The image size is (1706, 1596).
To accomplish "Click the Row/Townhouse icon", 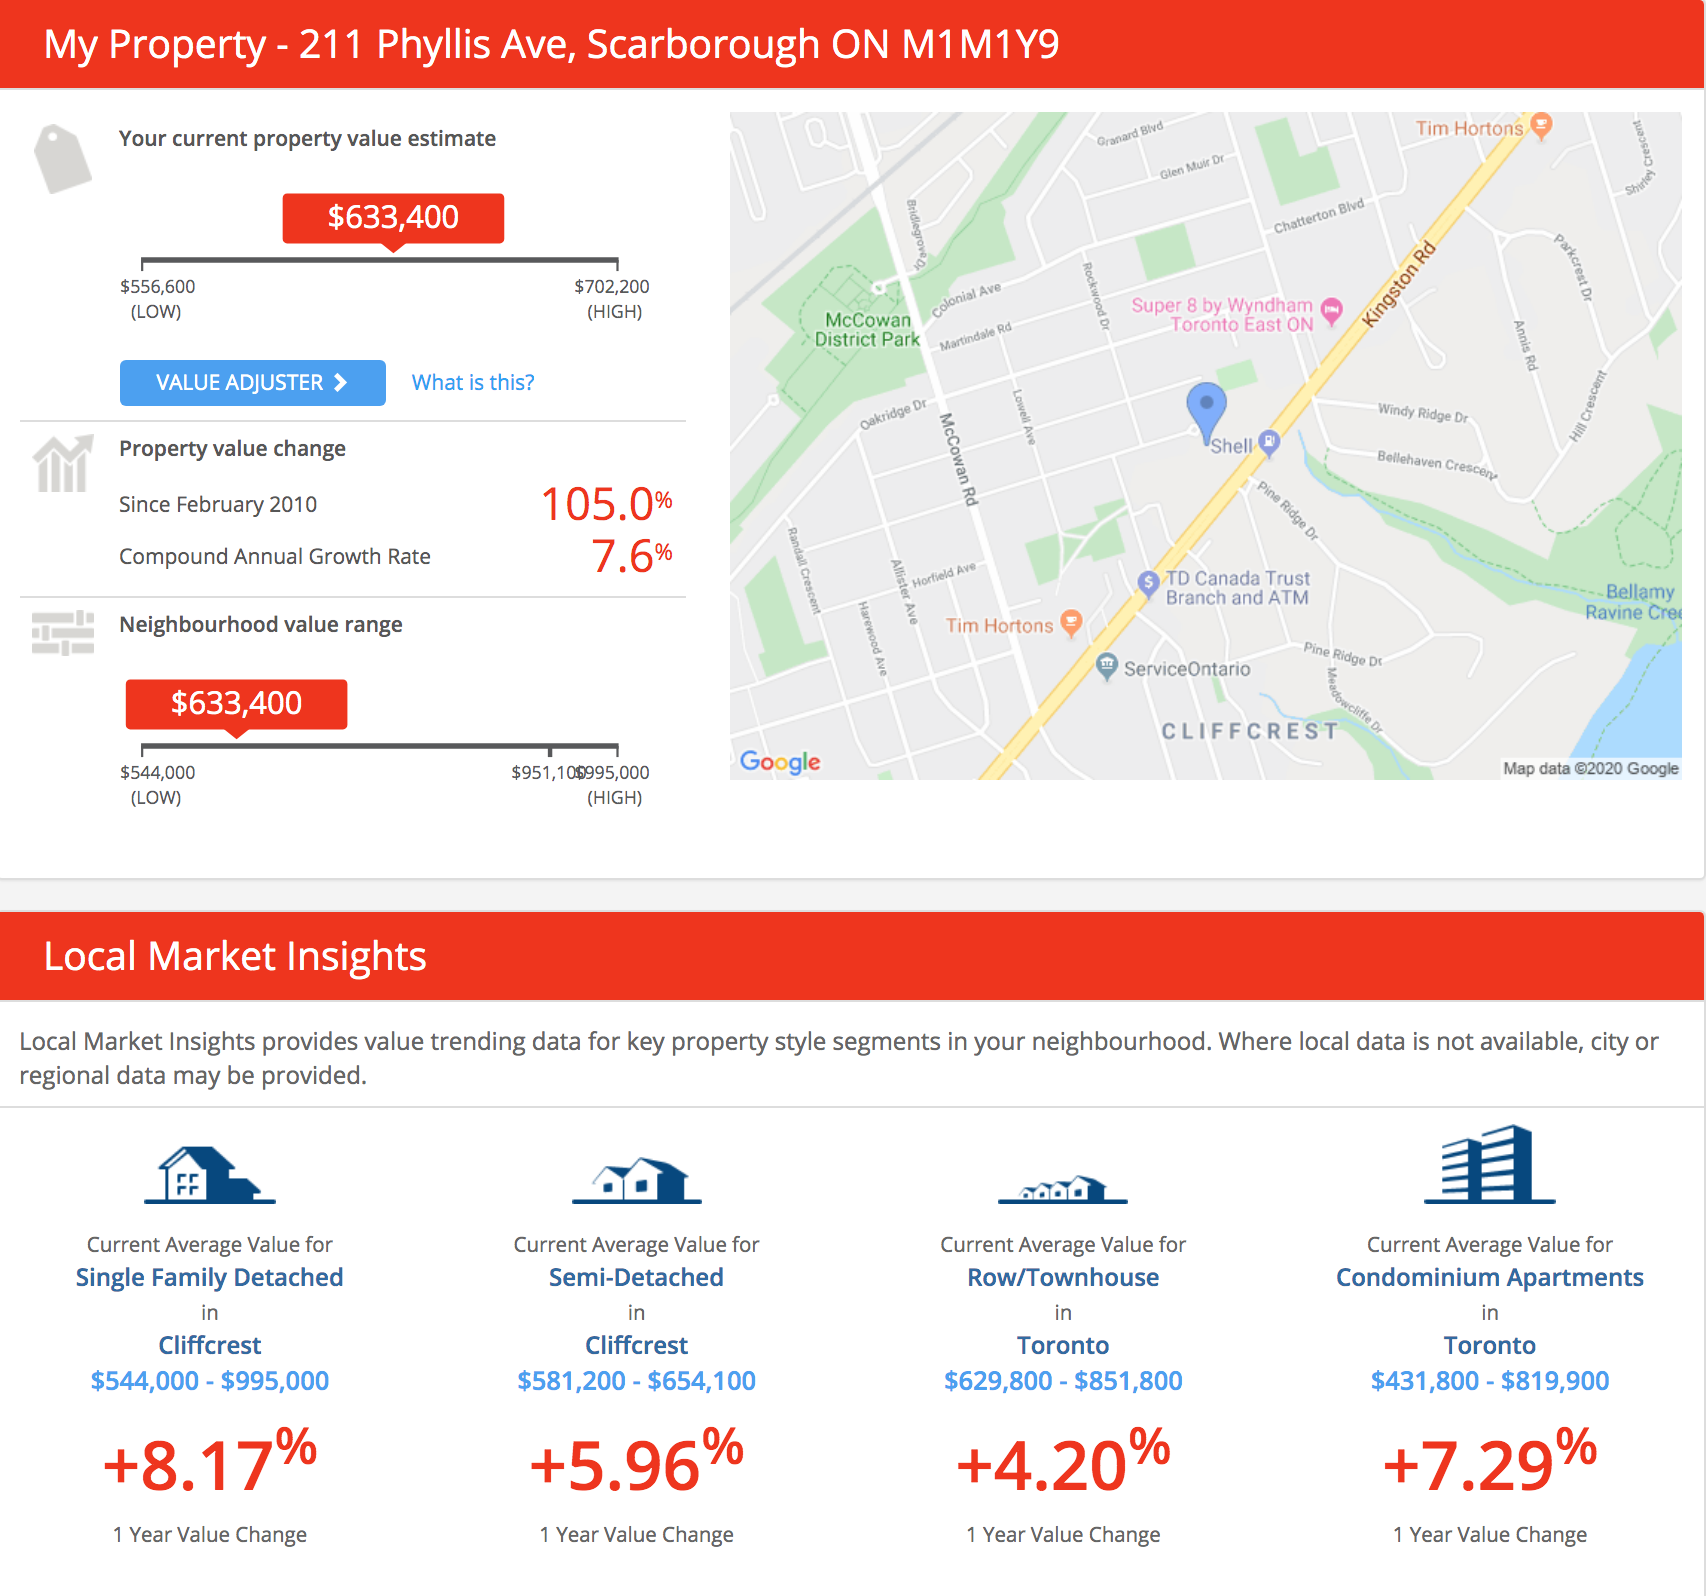I will [x=1062, y=1189].
